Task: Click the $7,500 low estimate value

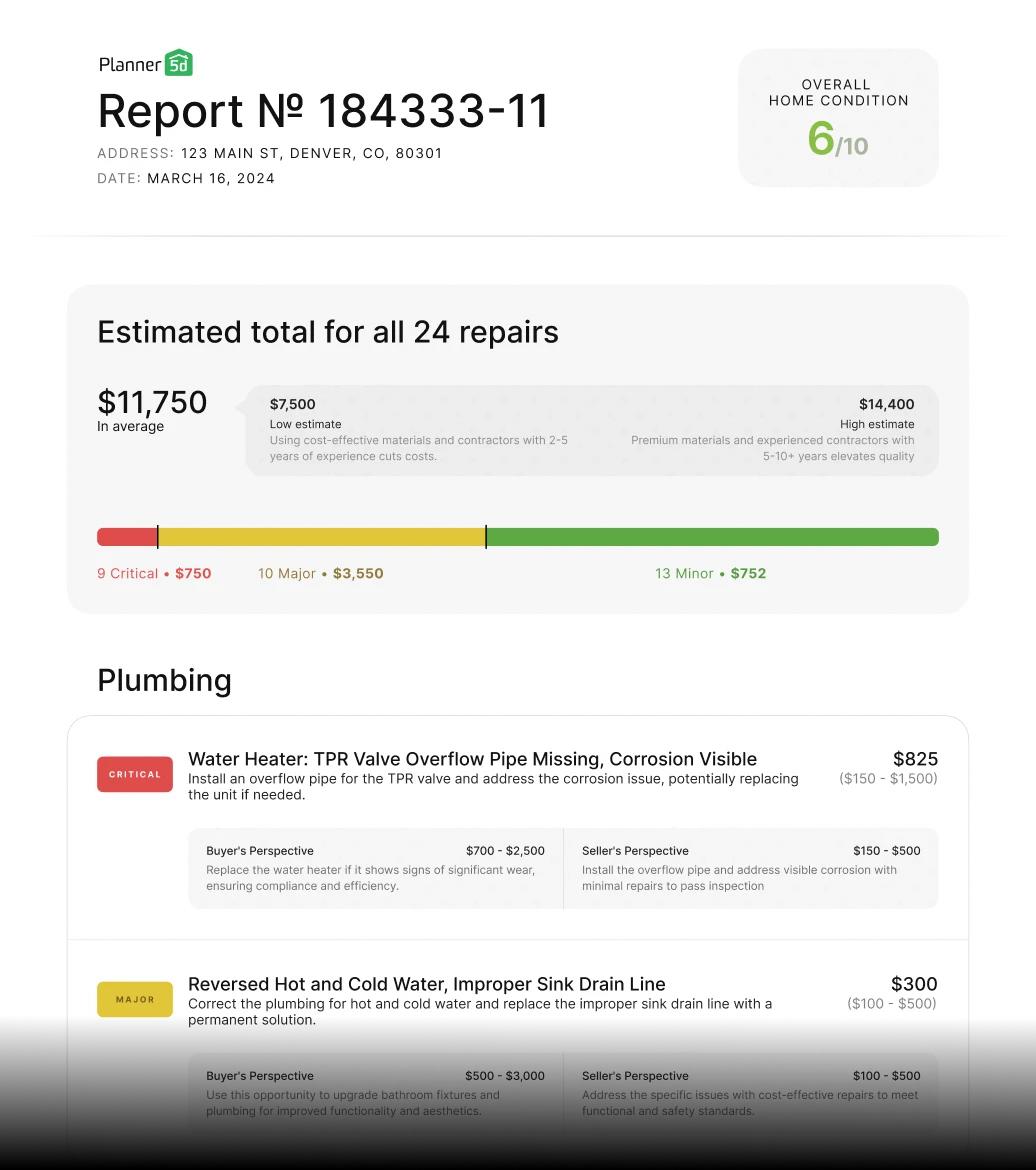Action: (293, 404)
